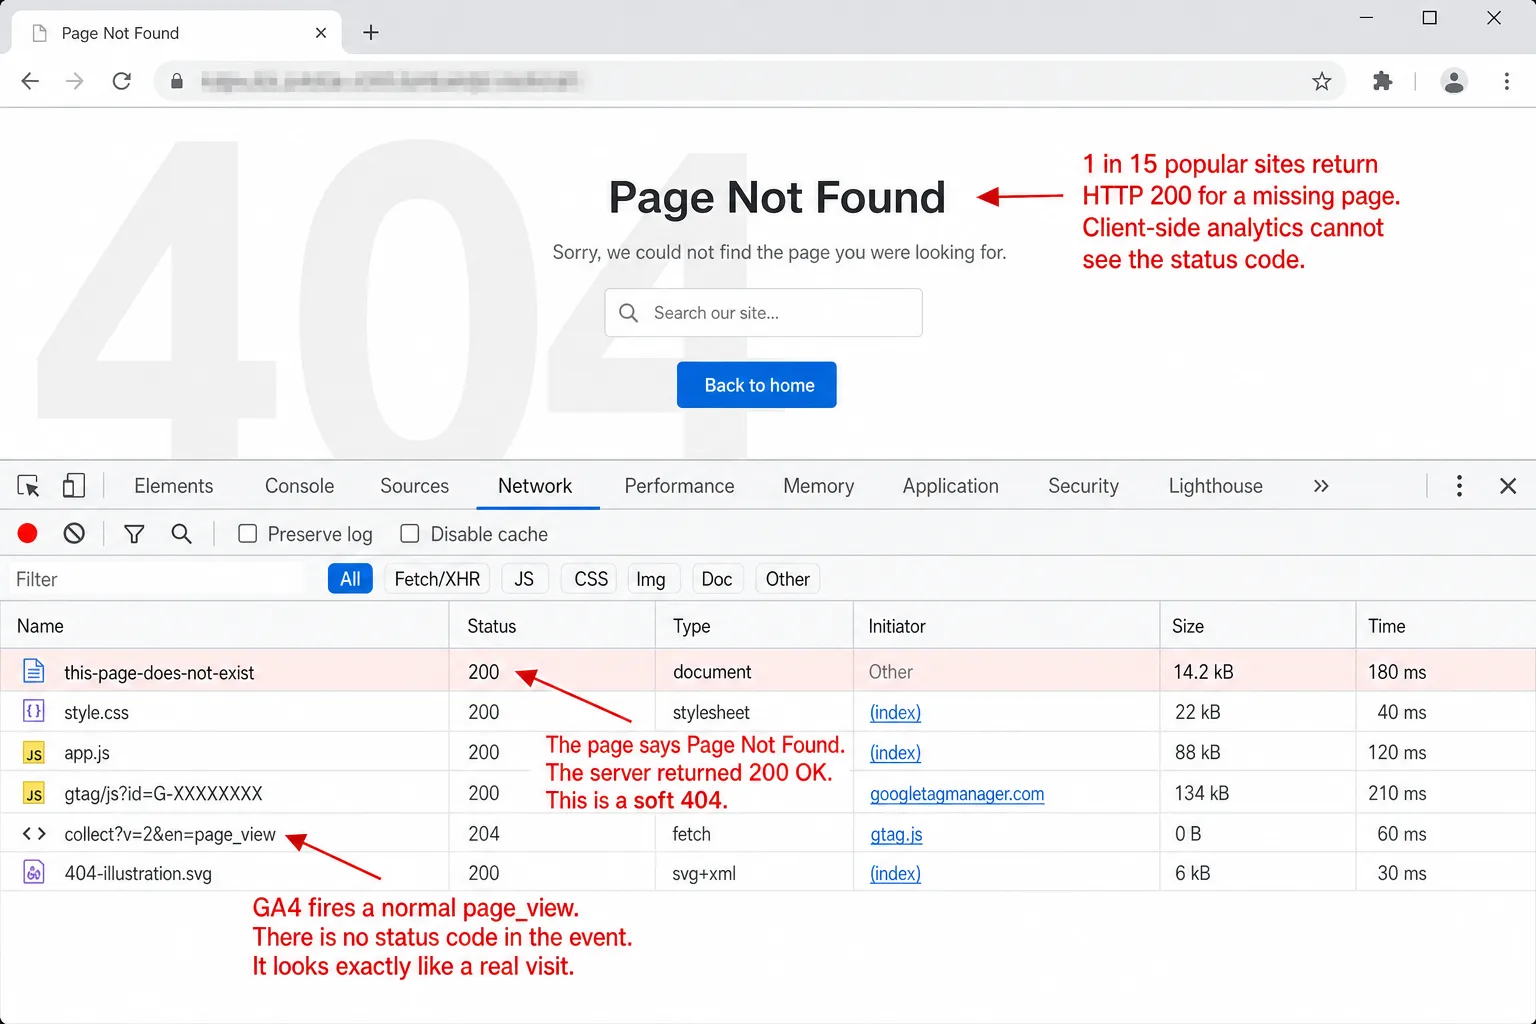Screen dimensions: 1536x1024
Task: Open (index) initiator link for app.js
Action: pos(895,753)
